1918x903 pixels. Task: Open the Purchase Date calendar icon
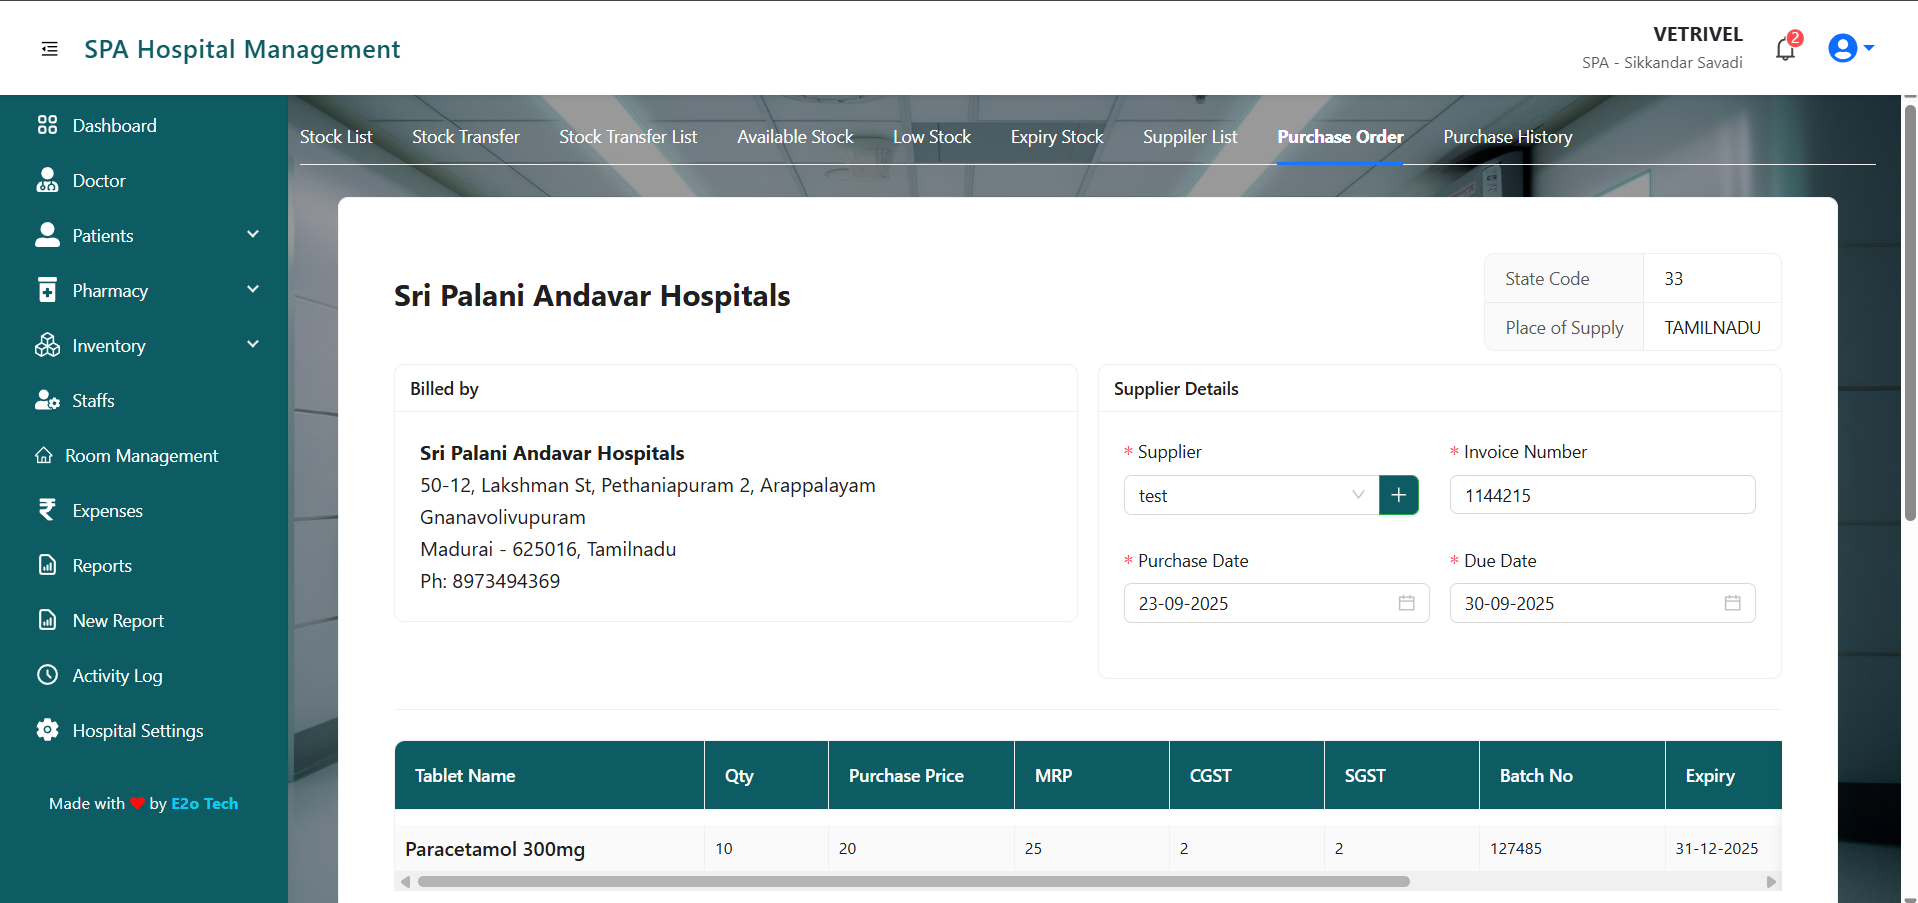[1406, 603]
